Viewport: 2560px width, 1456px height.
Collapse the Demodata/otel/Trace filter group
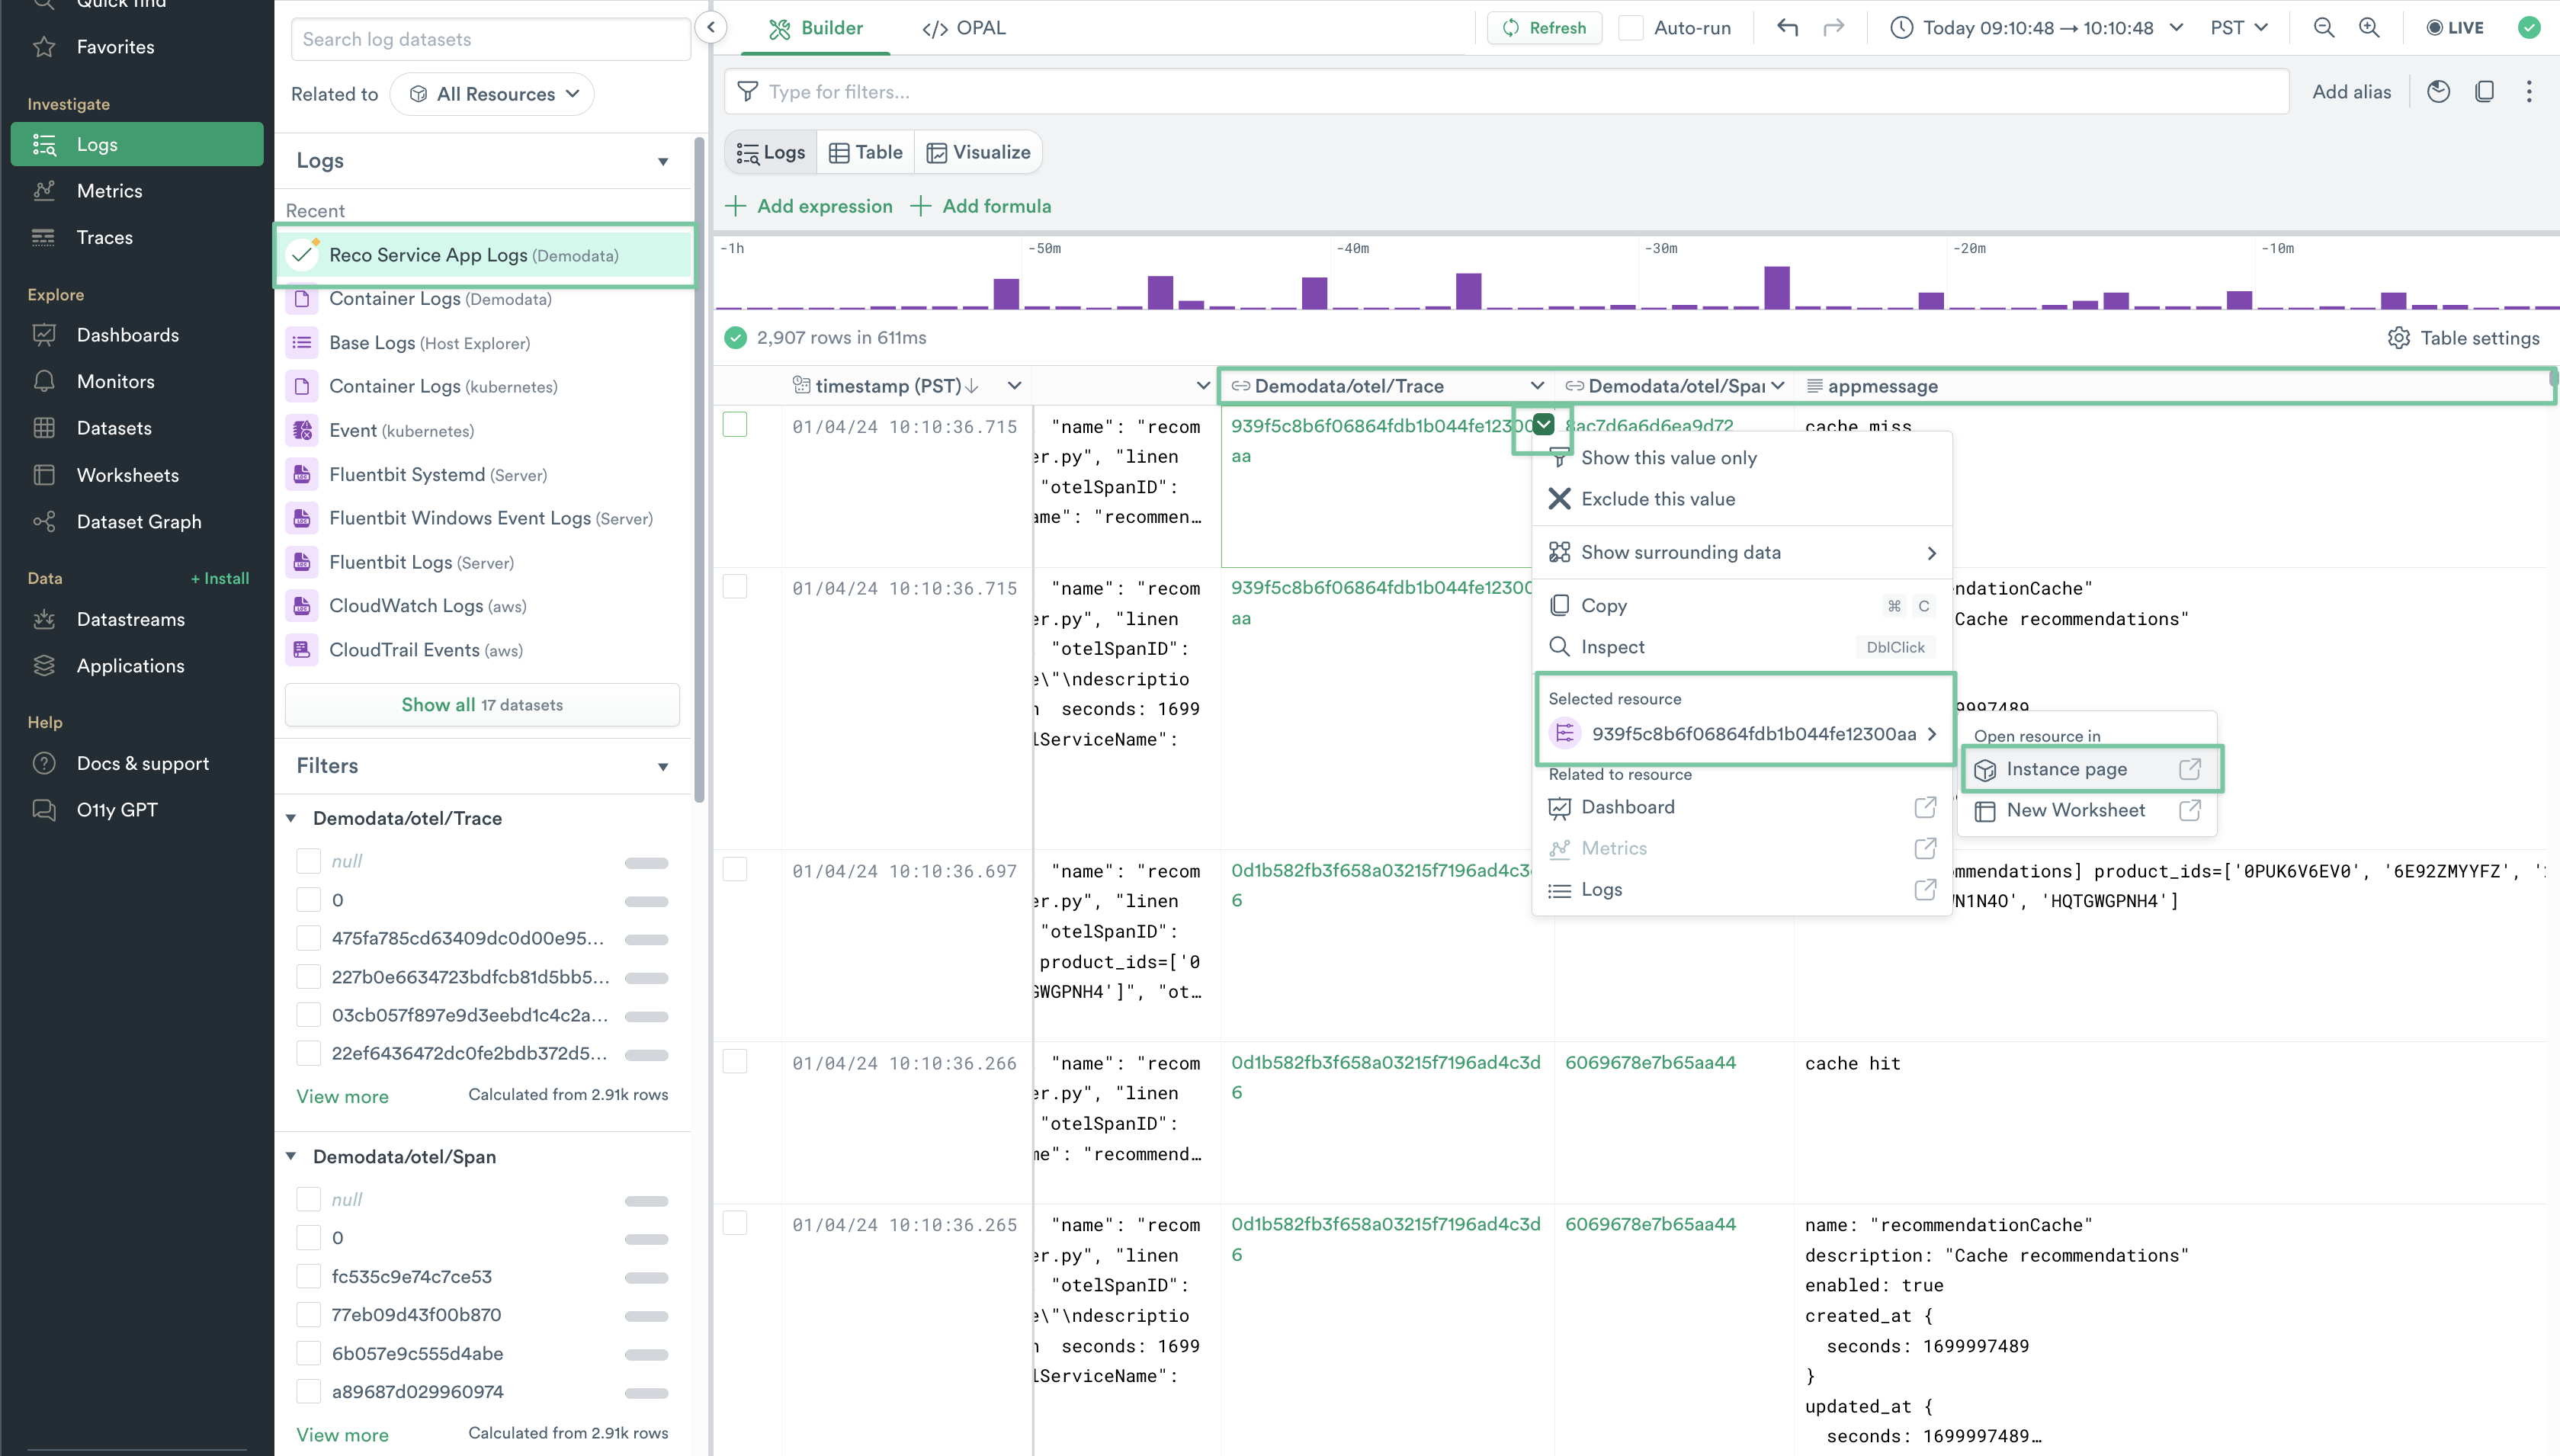(291, 818)
